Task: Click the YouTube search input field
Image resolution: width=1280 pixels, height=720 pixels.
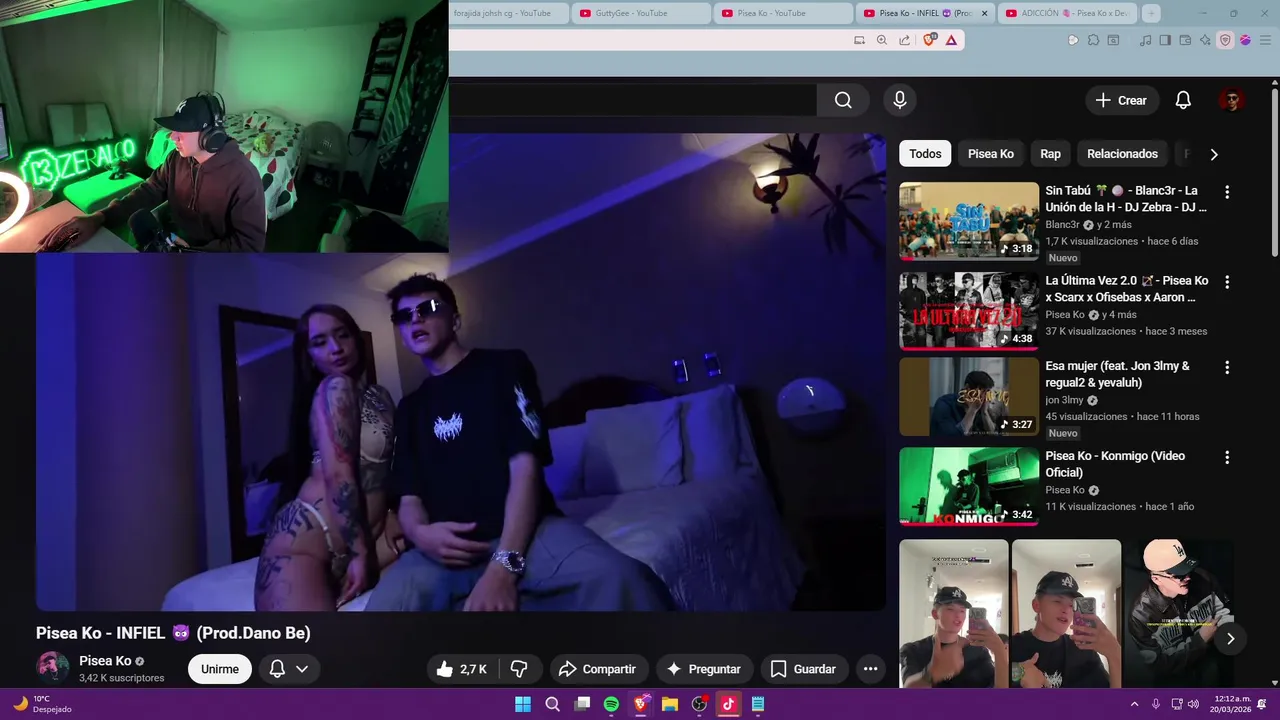Action: point(632,100)
